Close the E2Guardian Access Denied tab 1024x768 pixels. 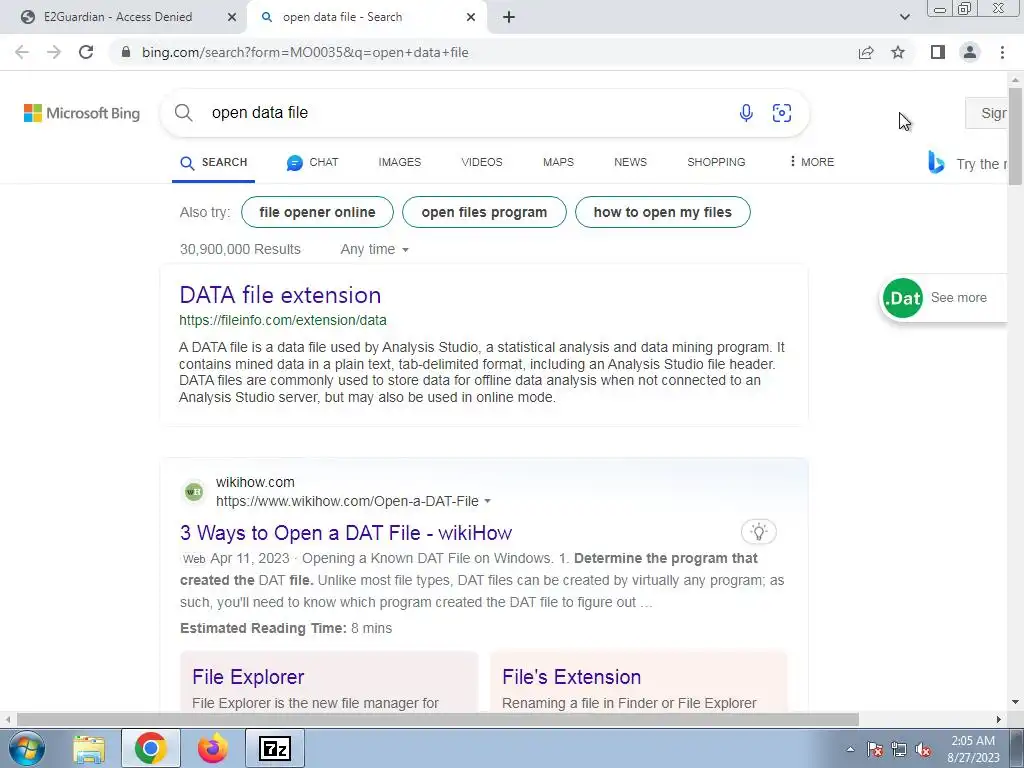click(x=232, y=17)
